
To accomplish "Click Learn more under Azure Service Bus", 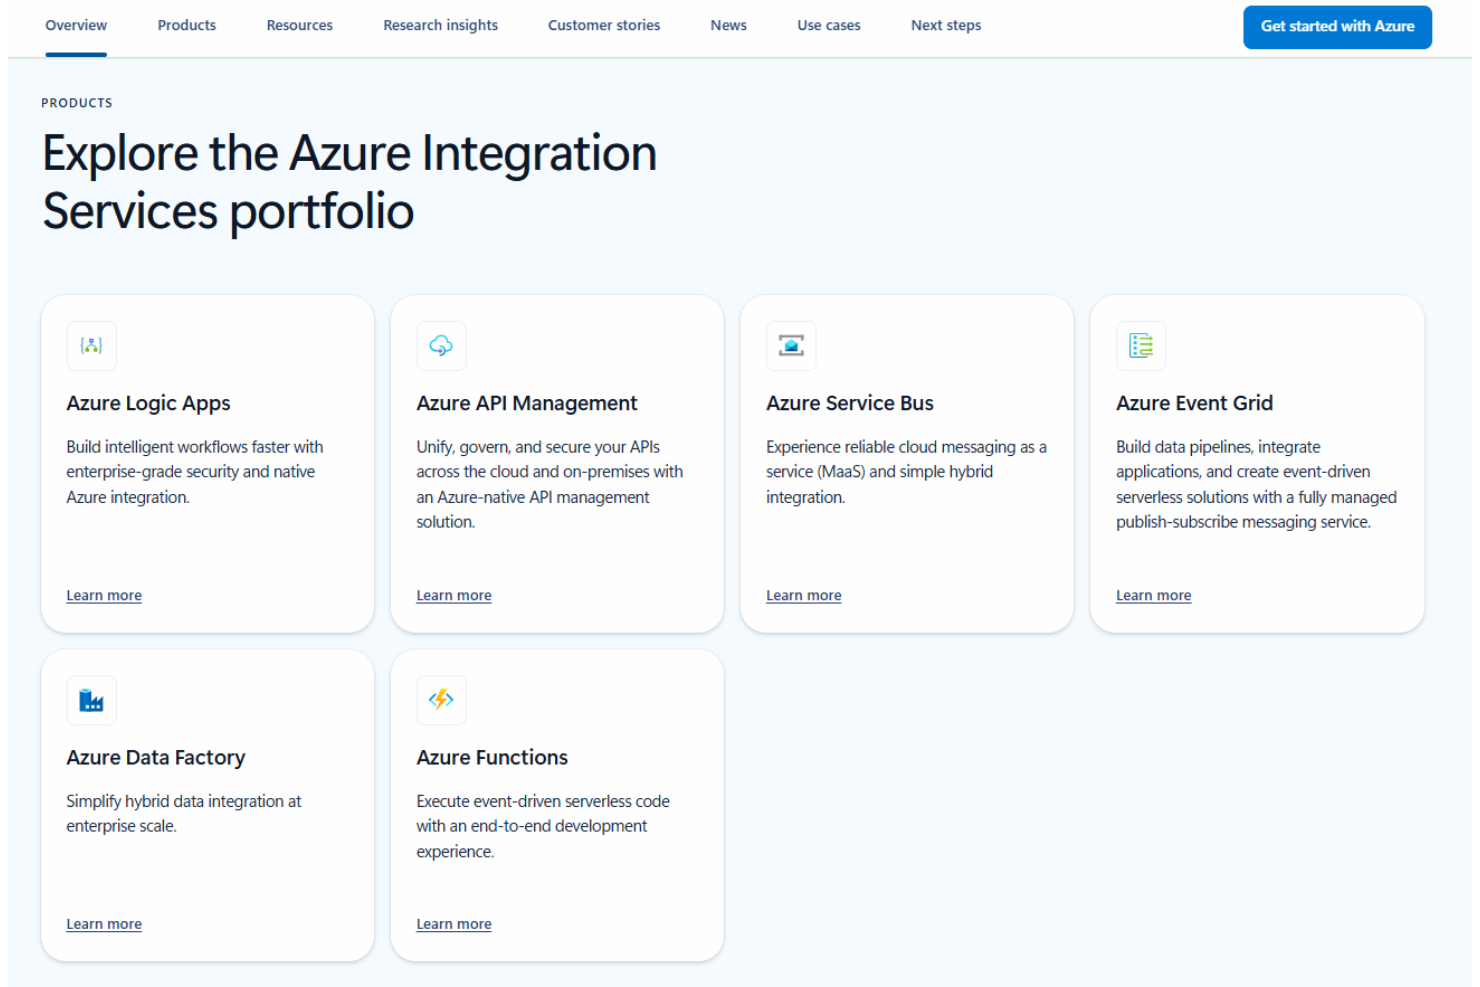I will click(x=804, y=595).
